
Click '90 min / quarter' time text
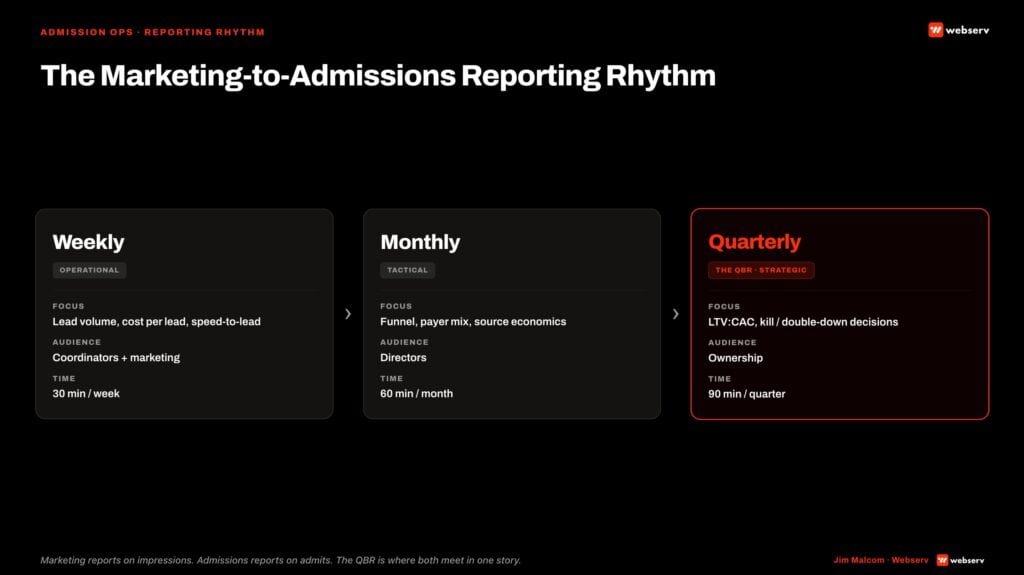(746, 394)
